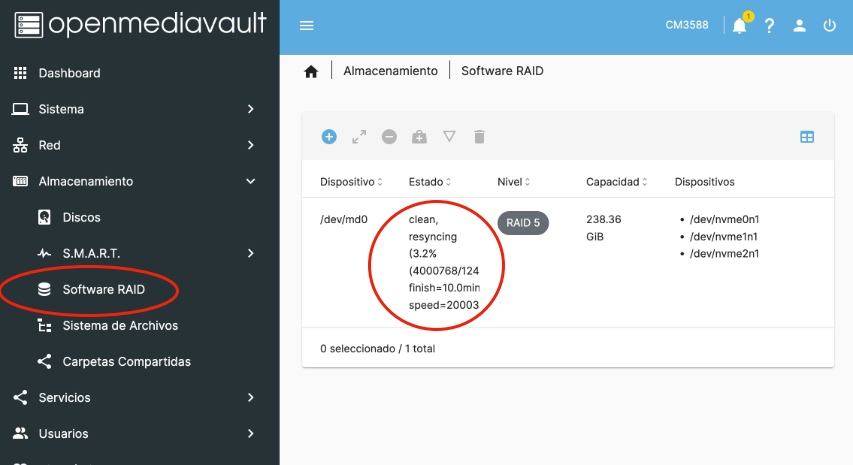This screenshot has height=465, width=853.
Task: Click the Almacenamiento storage icon
Action: pyautogui.click(x=20, y=181)
